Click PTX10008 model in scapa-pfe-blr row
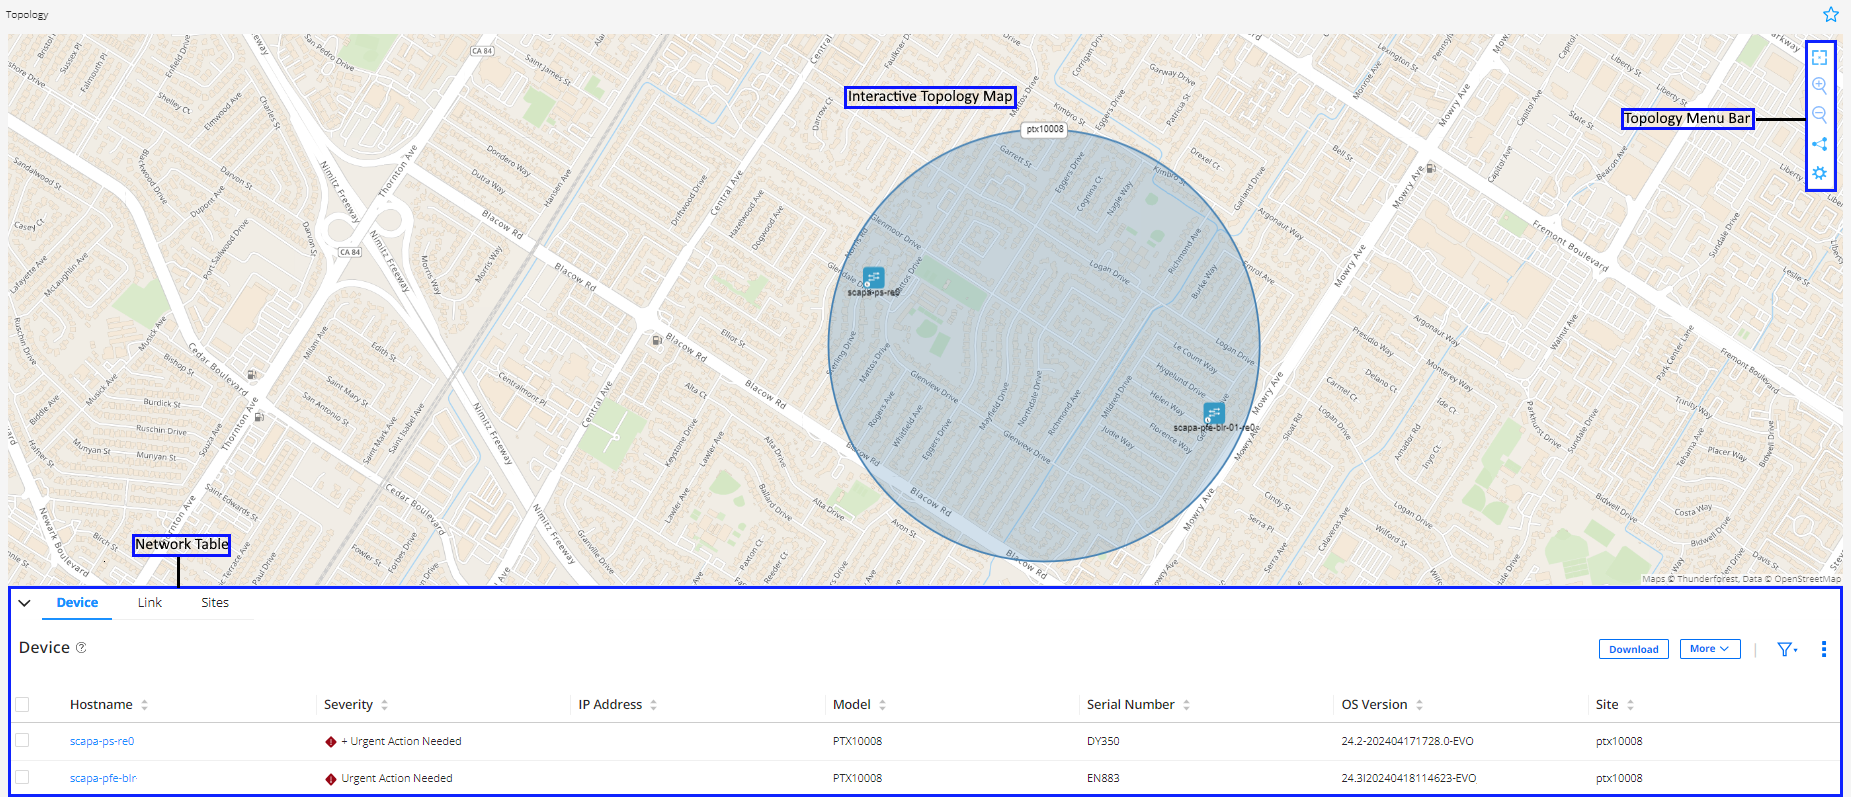Image resolution: width=1851 pixels, height=797 pixels. click(x=857, y=778)
